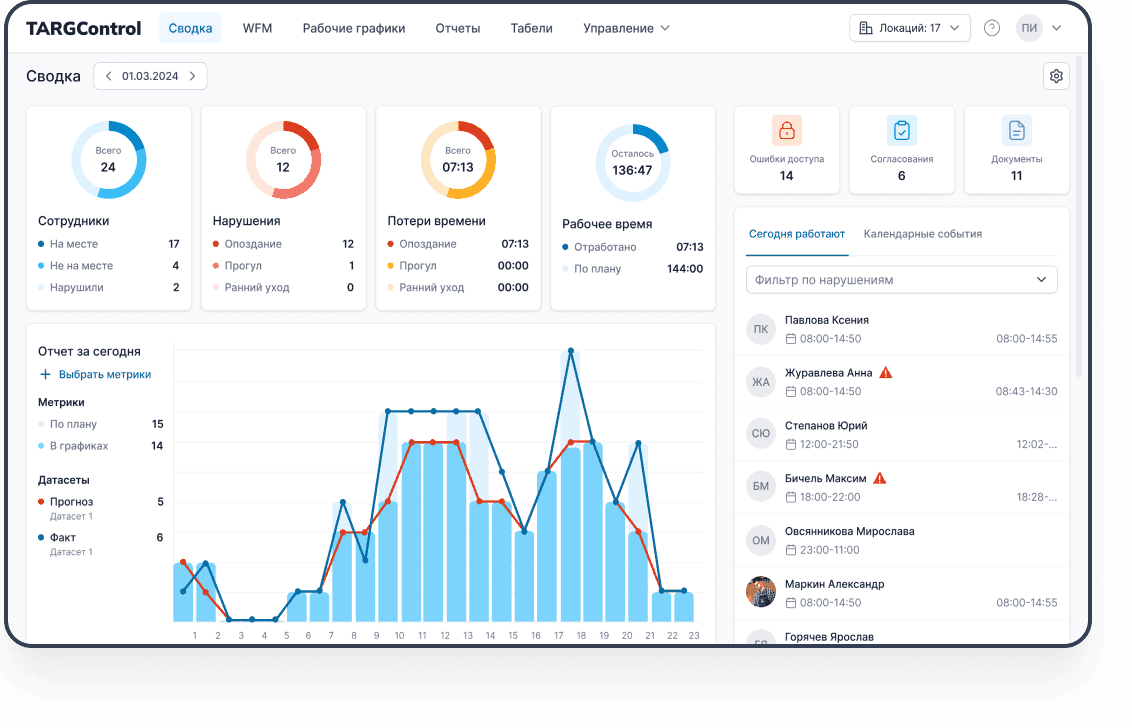The image size is (1132, 728).
Task: Click the Отработано 07:13 row
Action: tap(632, 247)
